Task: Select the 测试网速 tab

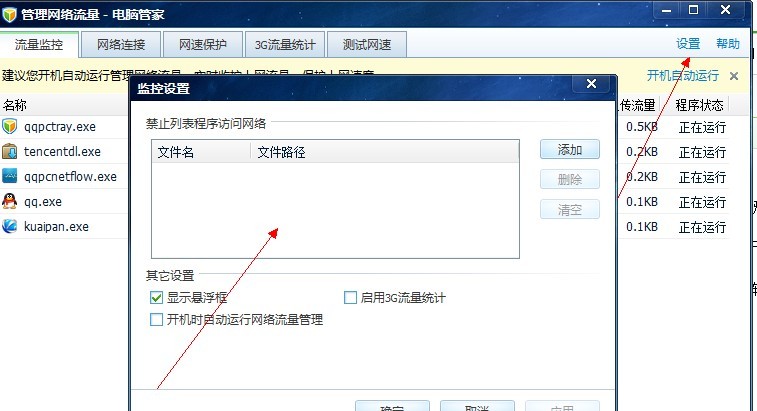Action: 367,45
